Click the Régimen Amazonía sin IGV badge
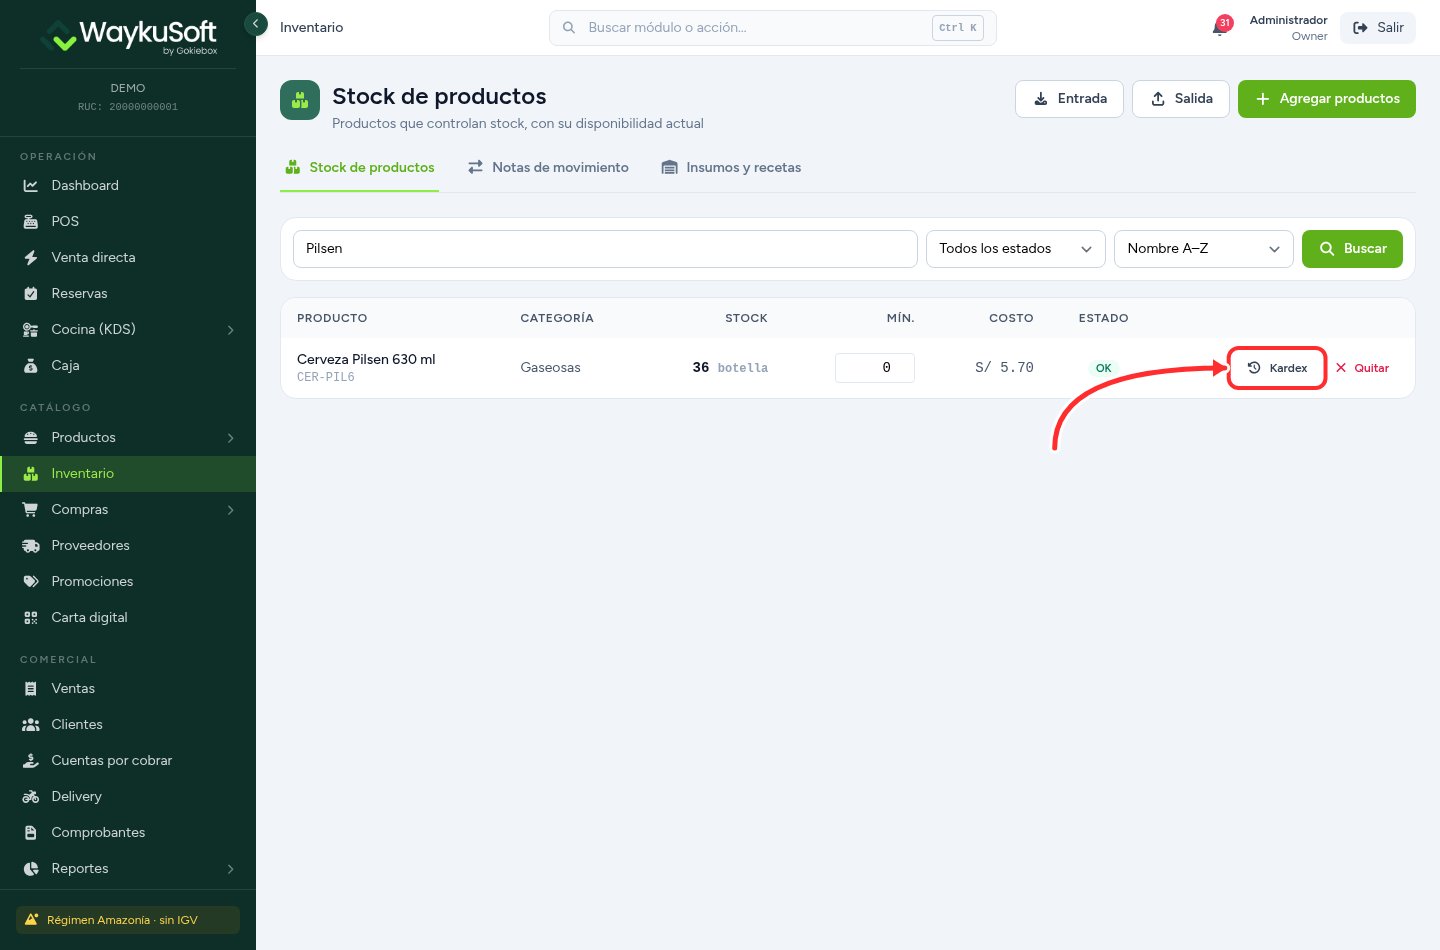The height and width of the screenshot is (950, 1440). (128, 920)
